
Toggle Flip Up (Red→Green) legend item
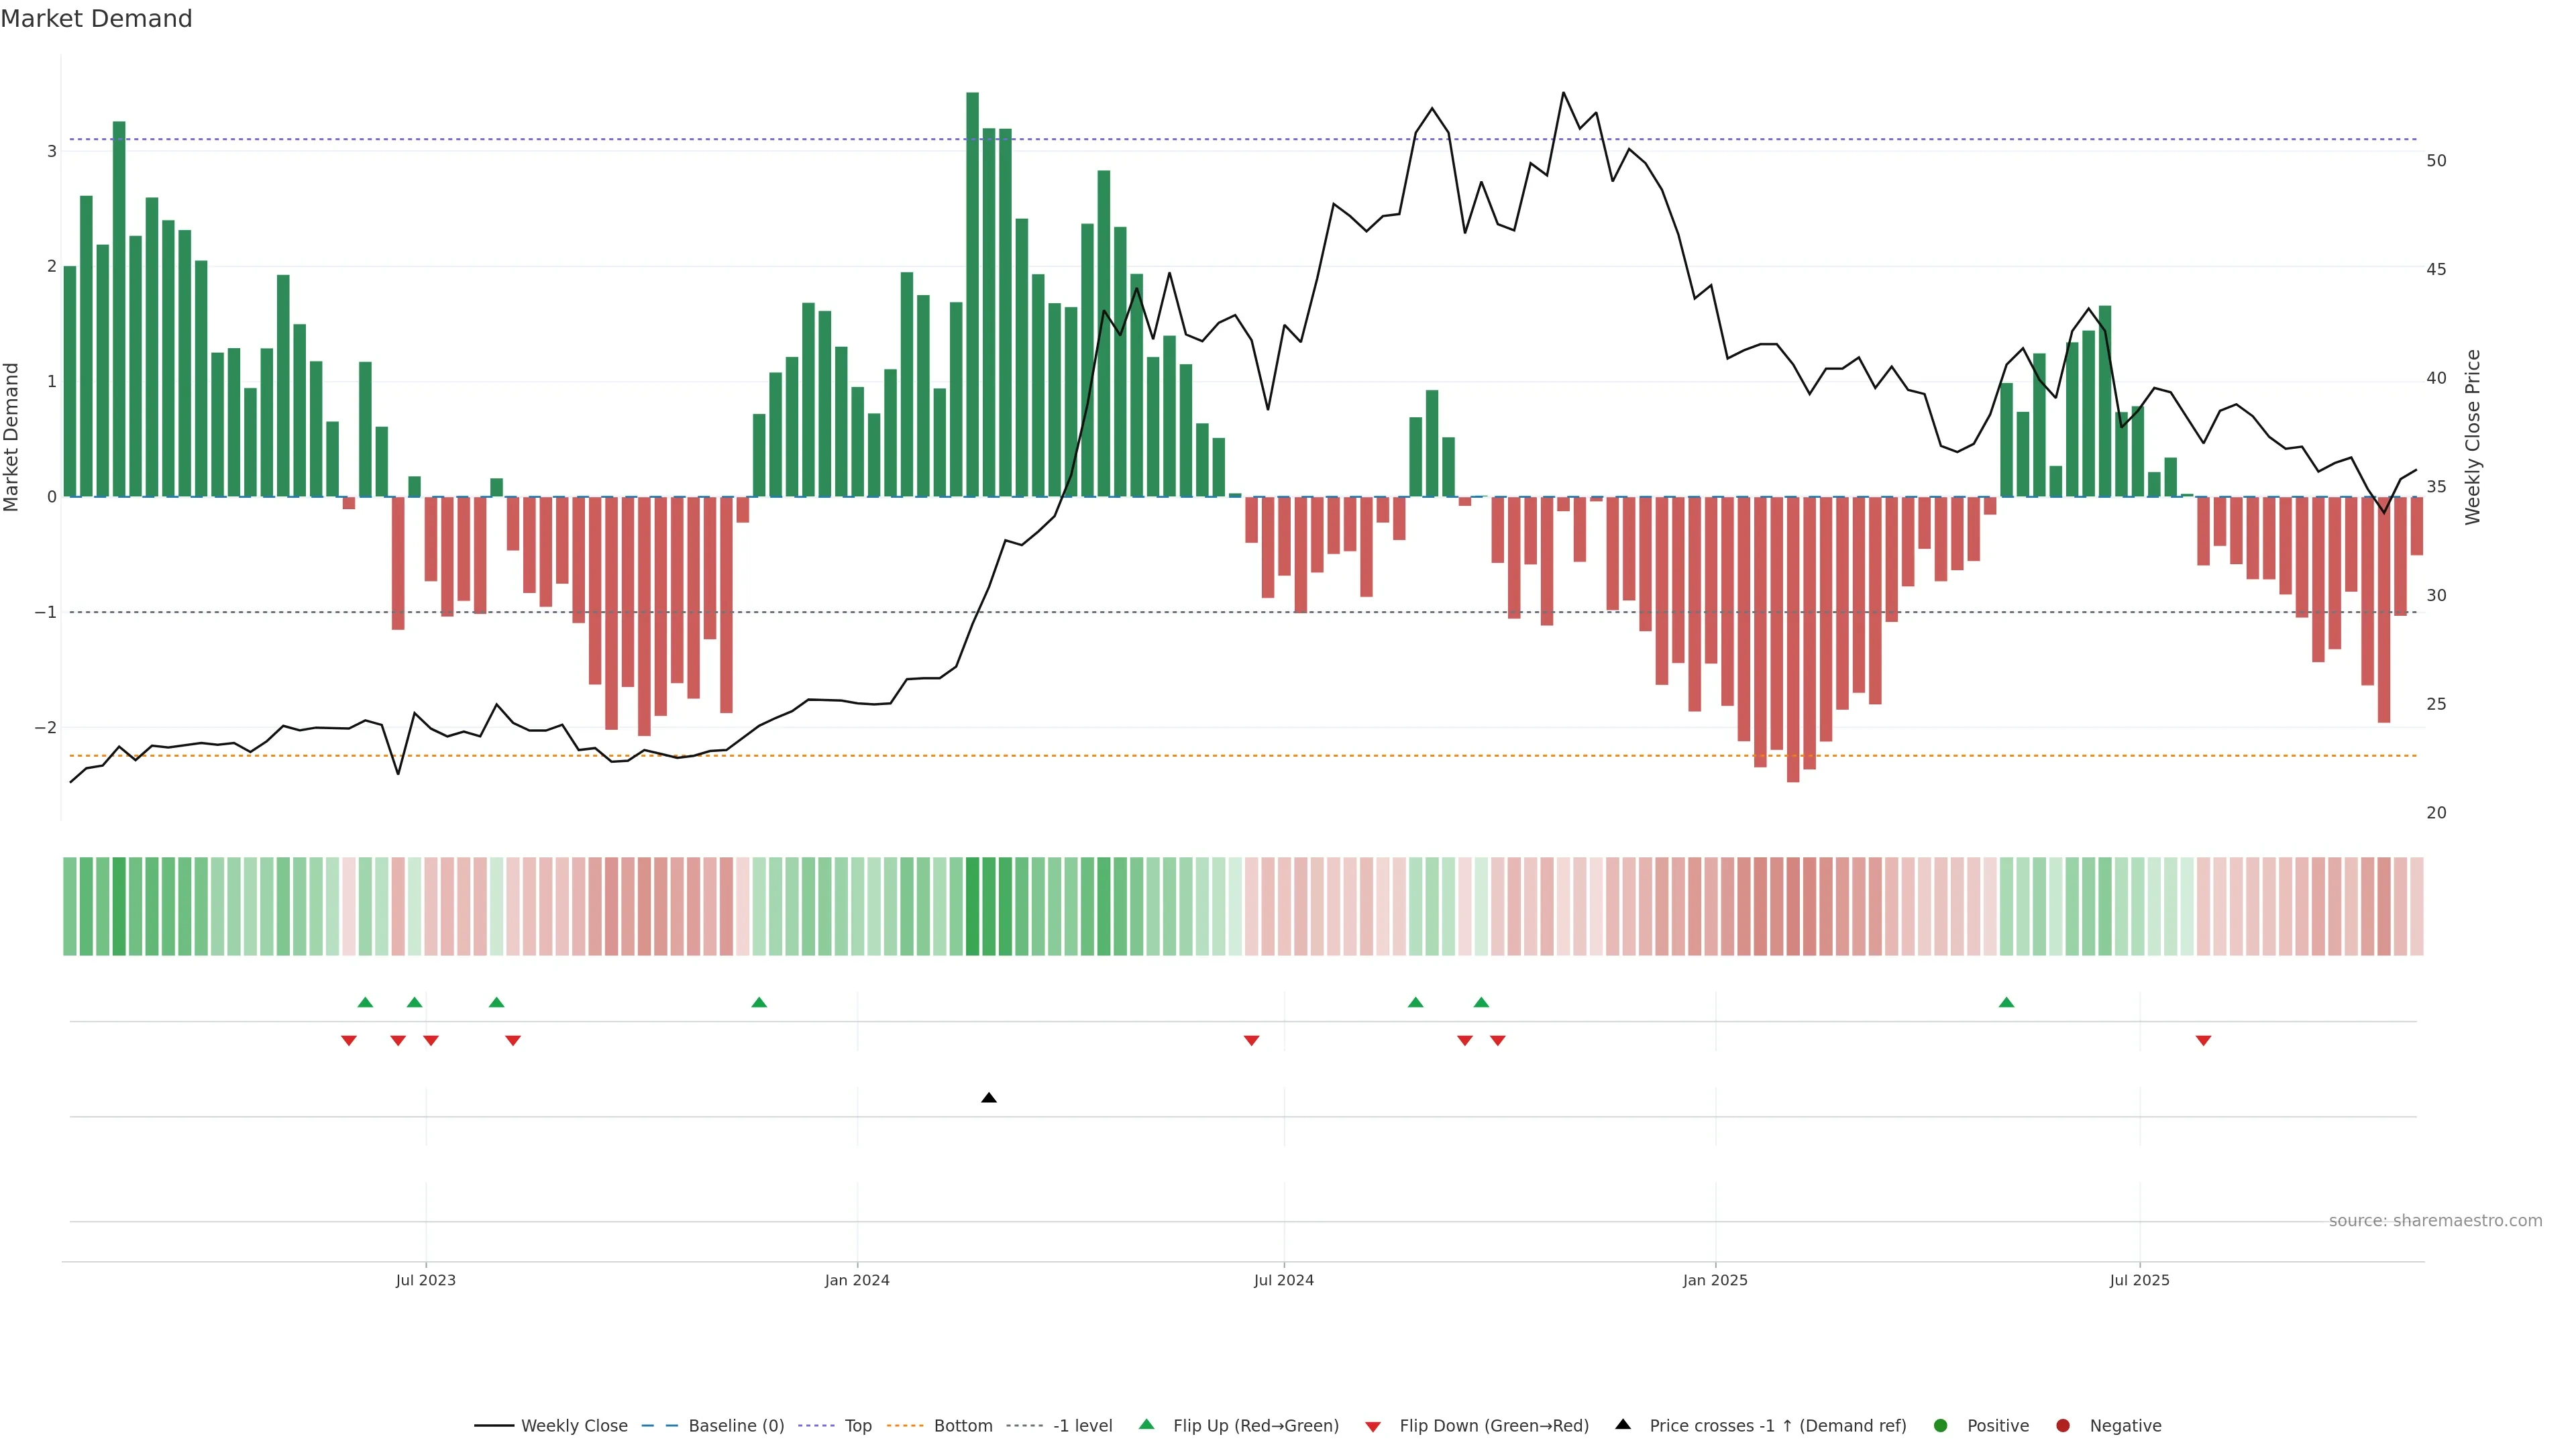(x=1255, y=1426)
